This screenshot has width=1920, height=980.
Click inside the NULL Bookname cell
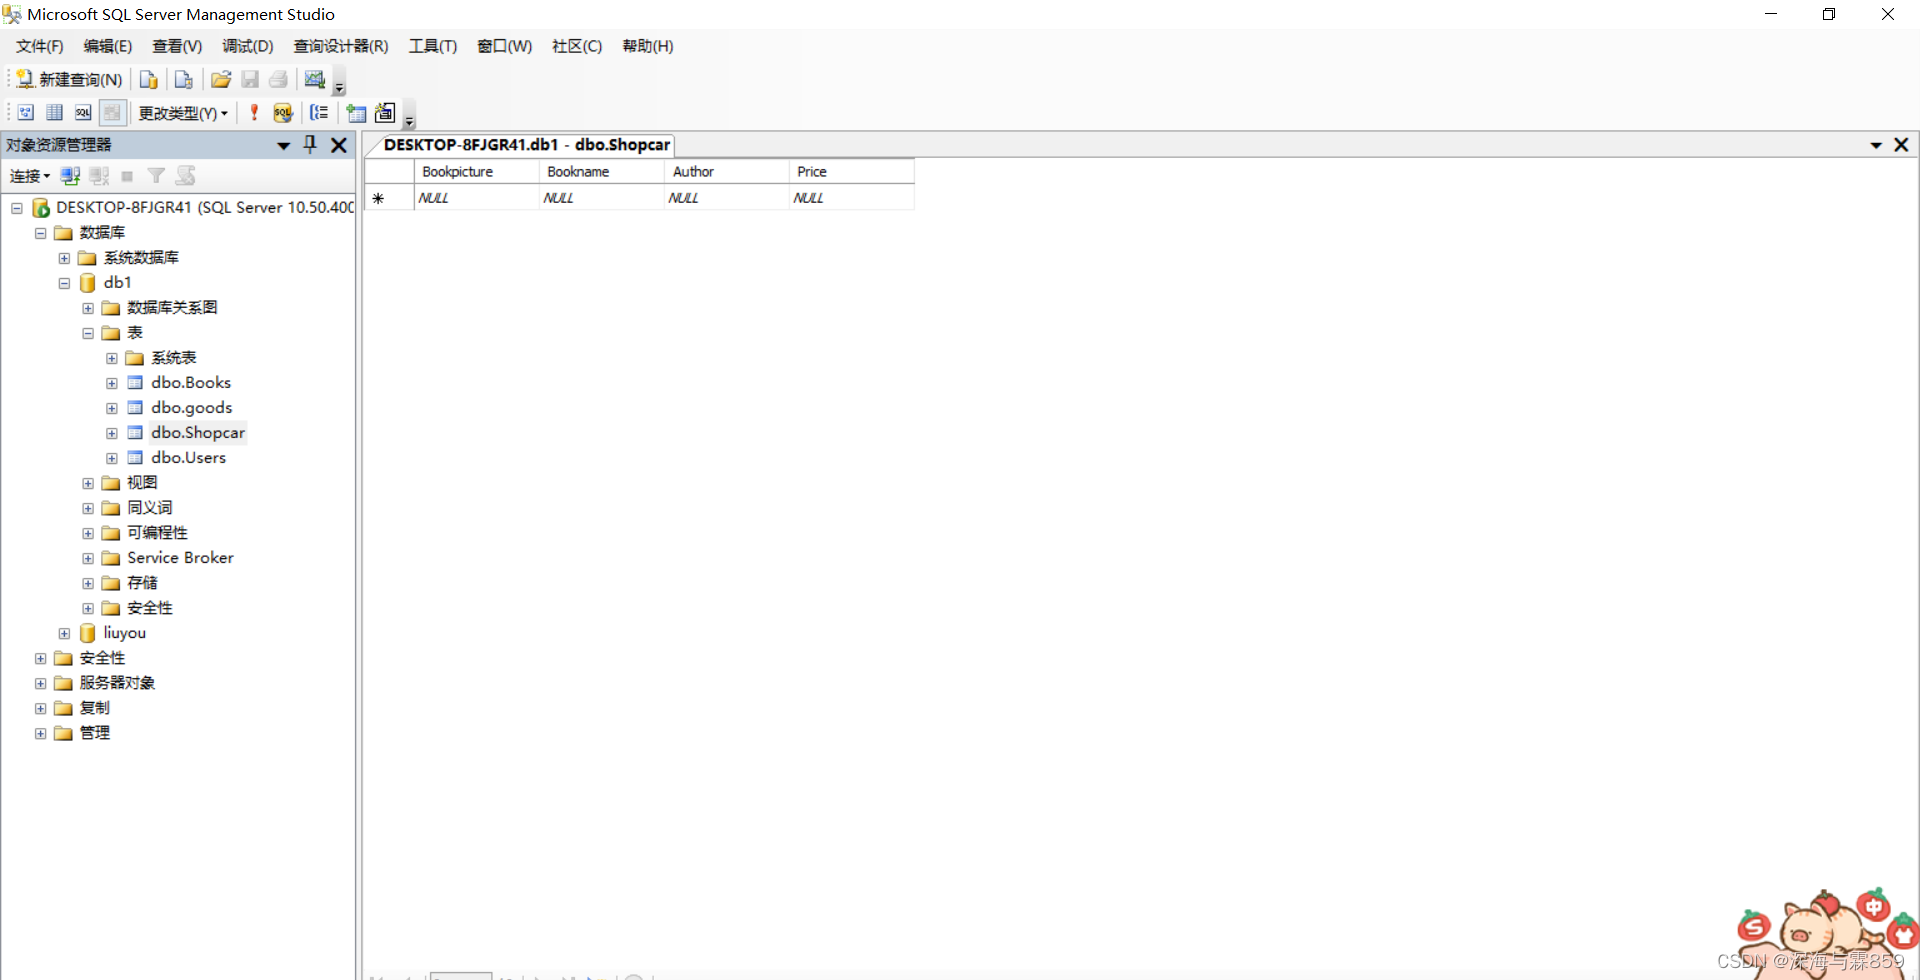click(x=599, y=197)
